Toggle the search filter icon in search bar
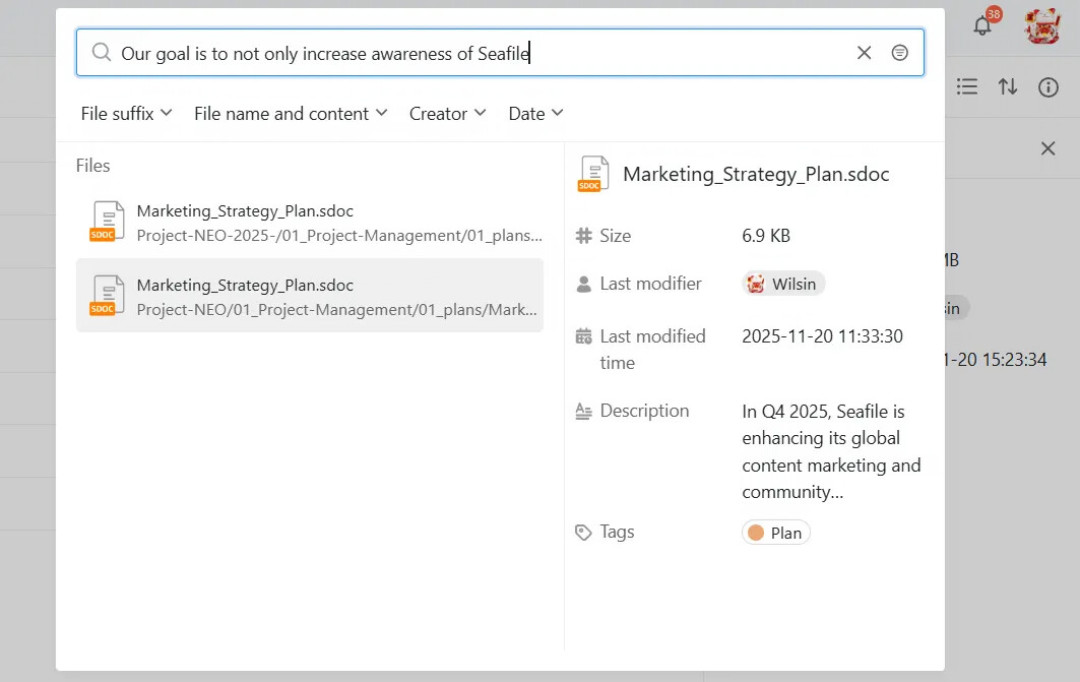Image resolution: width=1080 pixels, height=682 pixels. coord(900,52)
